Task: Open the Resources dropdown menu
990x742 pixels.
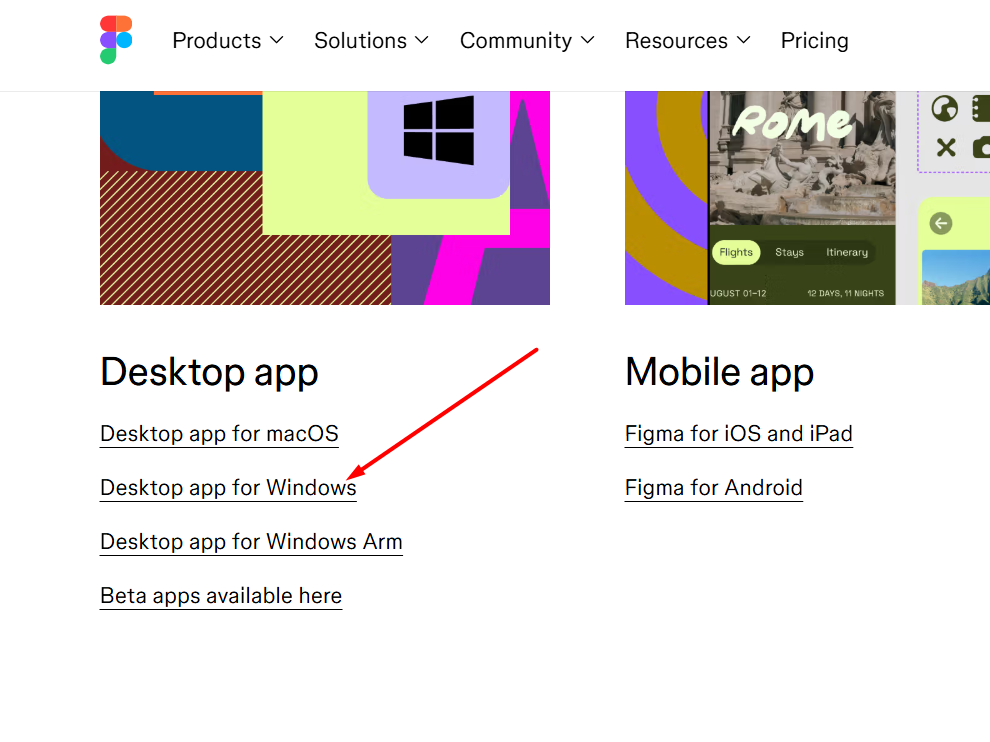Action: [687, 41]
